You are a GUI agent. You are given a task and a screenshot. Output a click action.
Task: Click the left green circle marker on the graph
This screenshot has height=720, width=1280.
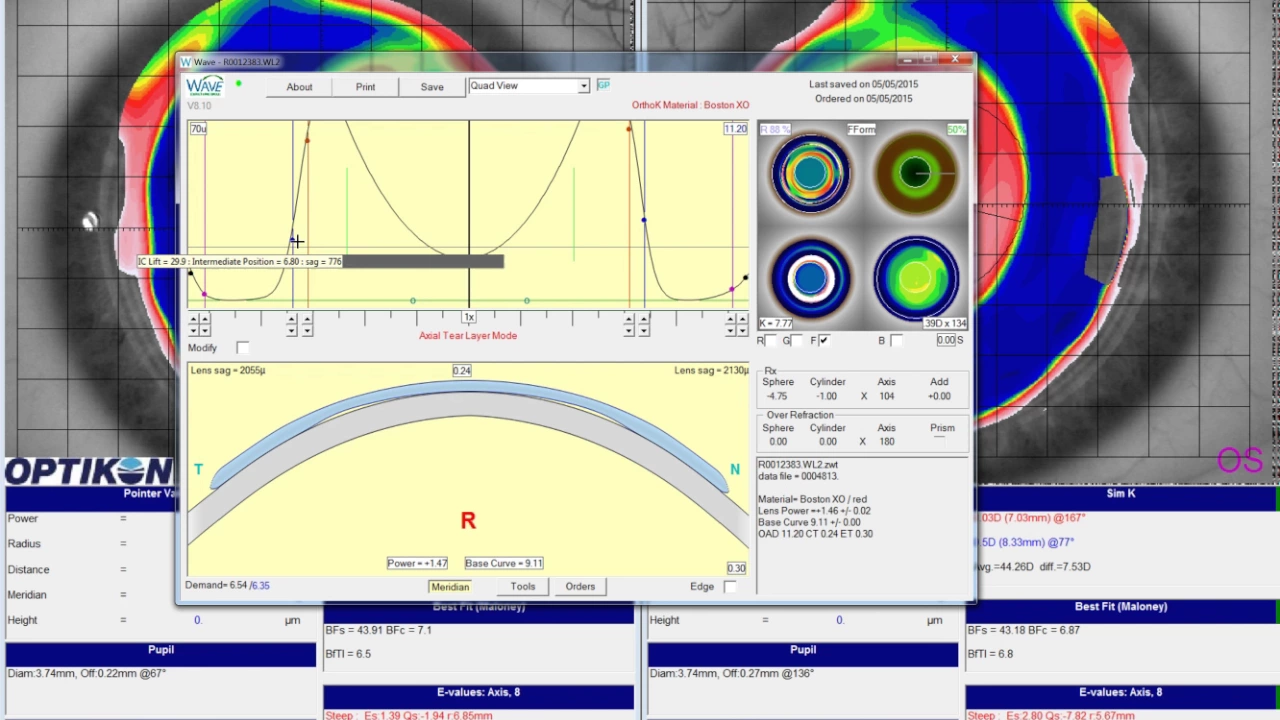(413, 301)
